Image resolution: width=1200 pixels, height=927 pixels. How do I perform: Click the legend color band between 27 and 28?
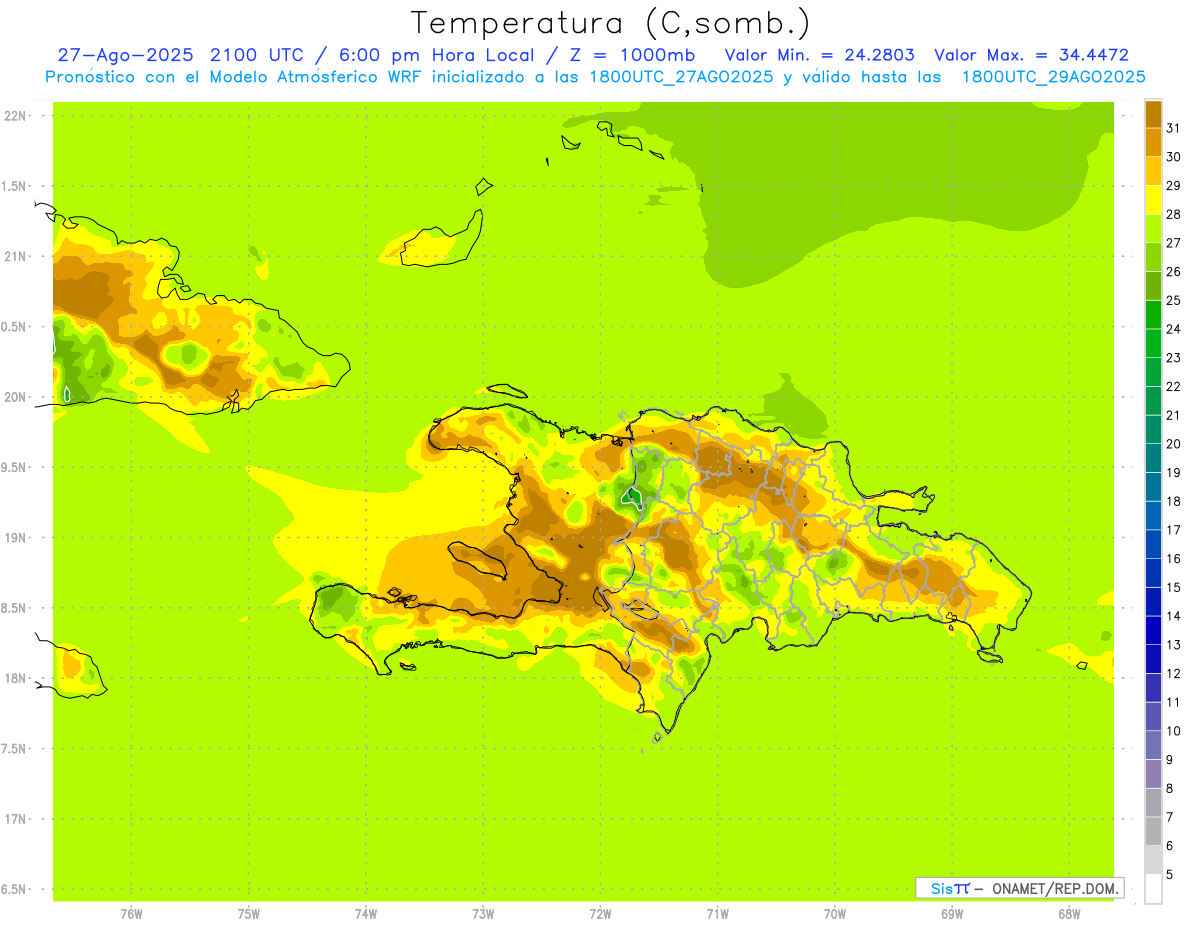[1153, 228]
